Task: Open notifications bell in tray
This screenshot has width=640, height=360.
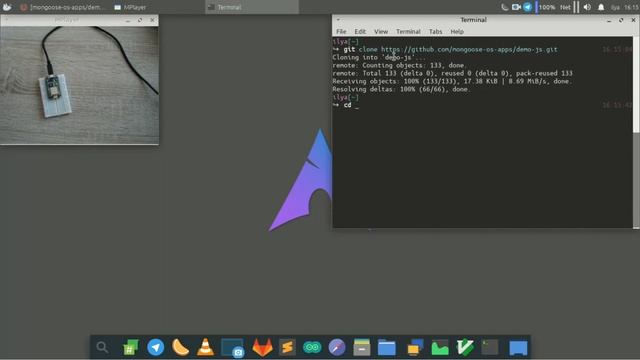Action: tap(601, 7)
